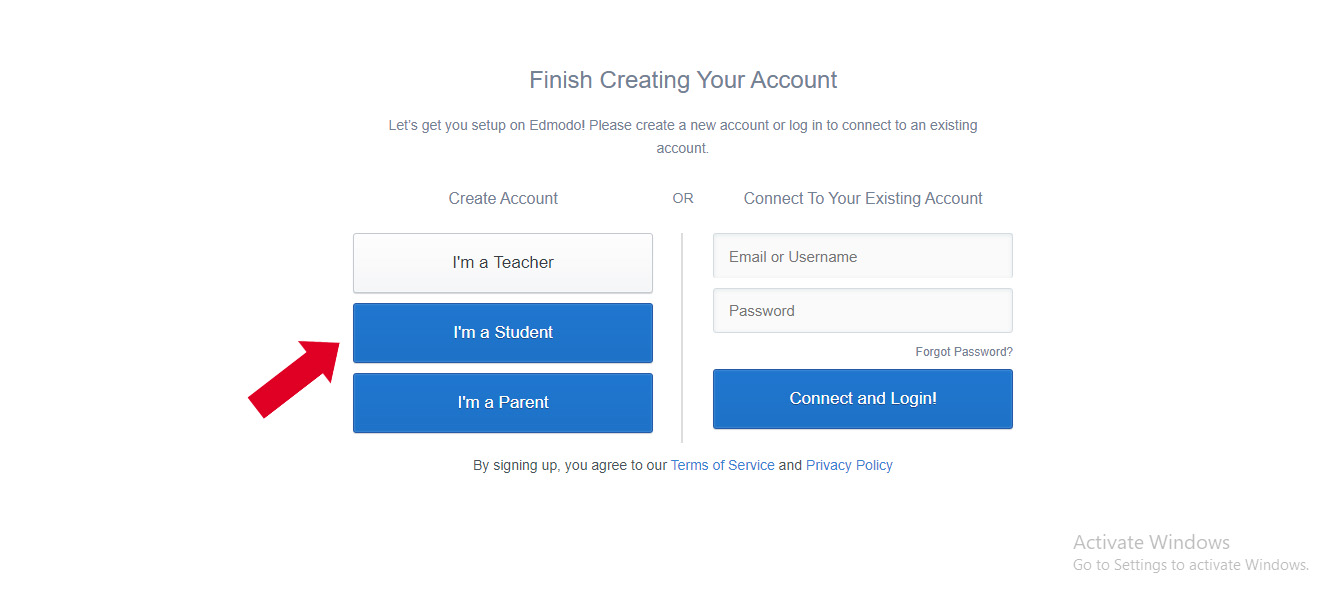Choose "I'm a Student" to create account

click(x=502, y=332)
